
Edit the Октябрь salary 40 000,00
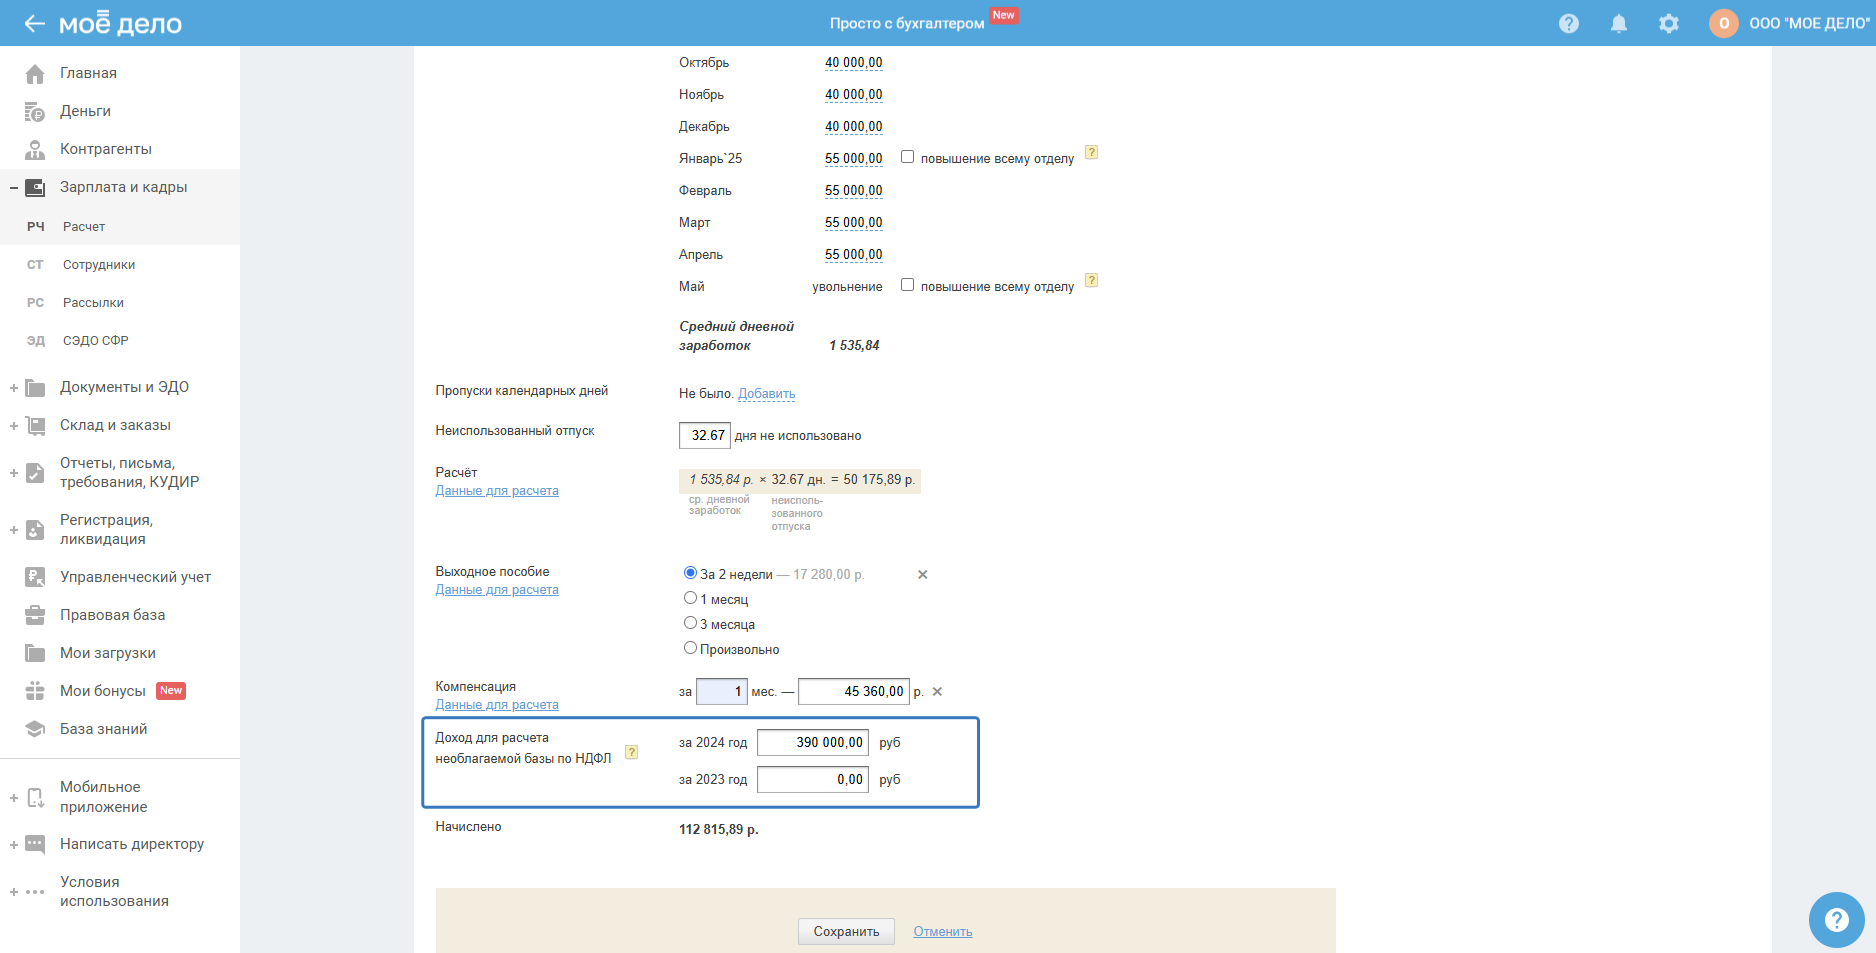tap(854, 63)
